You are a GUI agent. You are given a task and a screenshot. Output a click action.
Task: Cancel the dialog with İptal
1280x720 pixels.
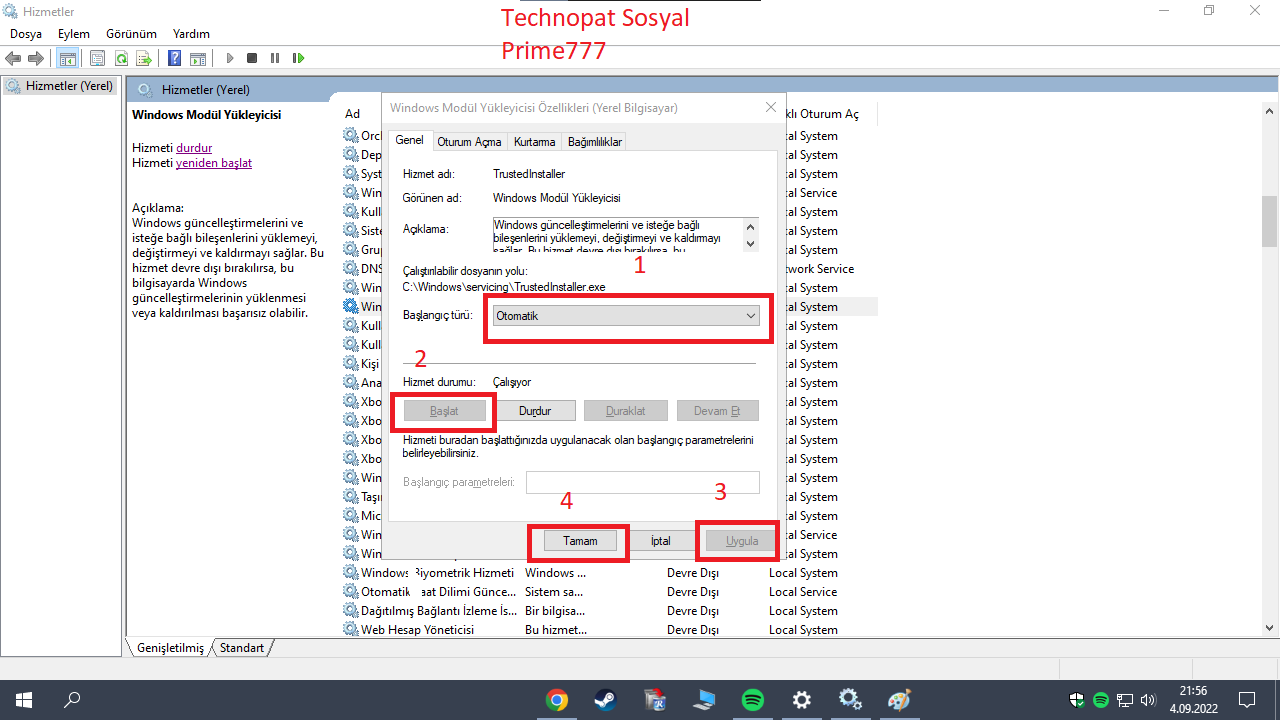(660, 541)
